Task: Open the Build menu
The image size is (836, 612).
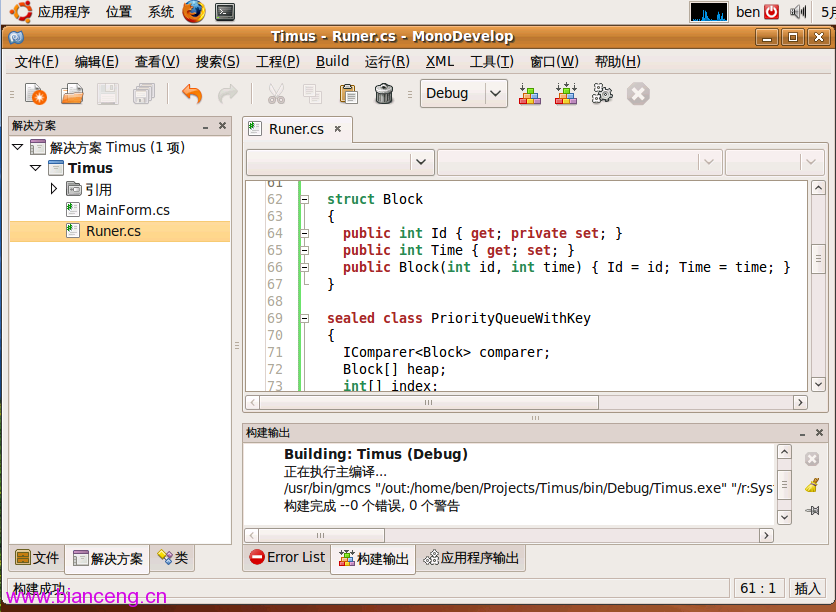Action: (332, 61)
